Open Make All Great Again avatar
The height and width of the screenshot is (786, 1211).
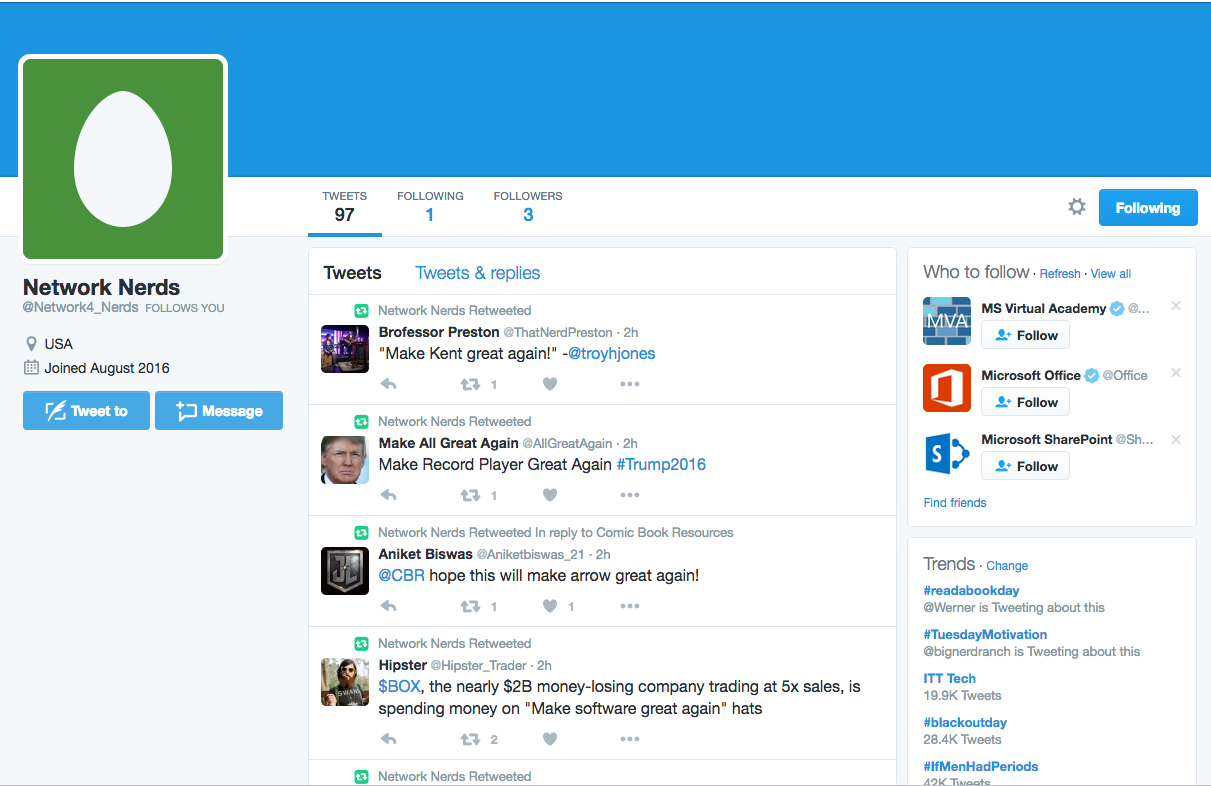(x=345, y=460)
